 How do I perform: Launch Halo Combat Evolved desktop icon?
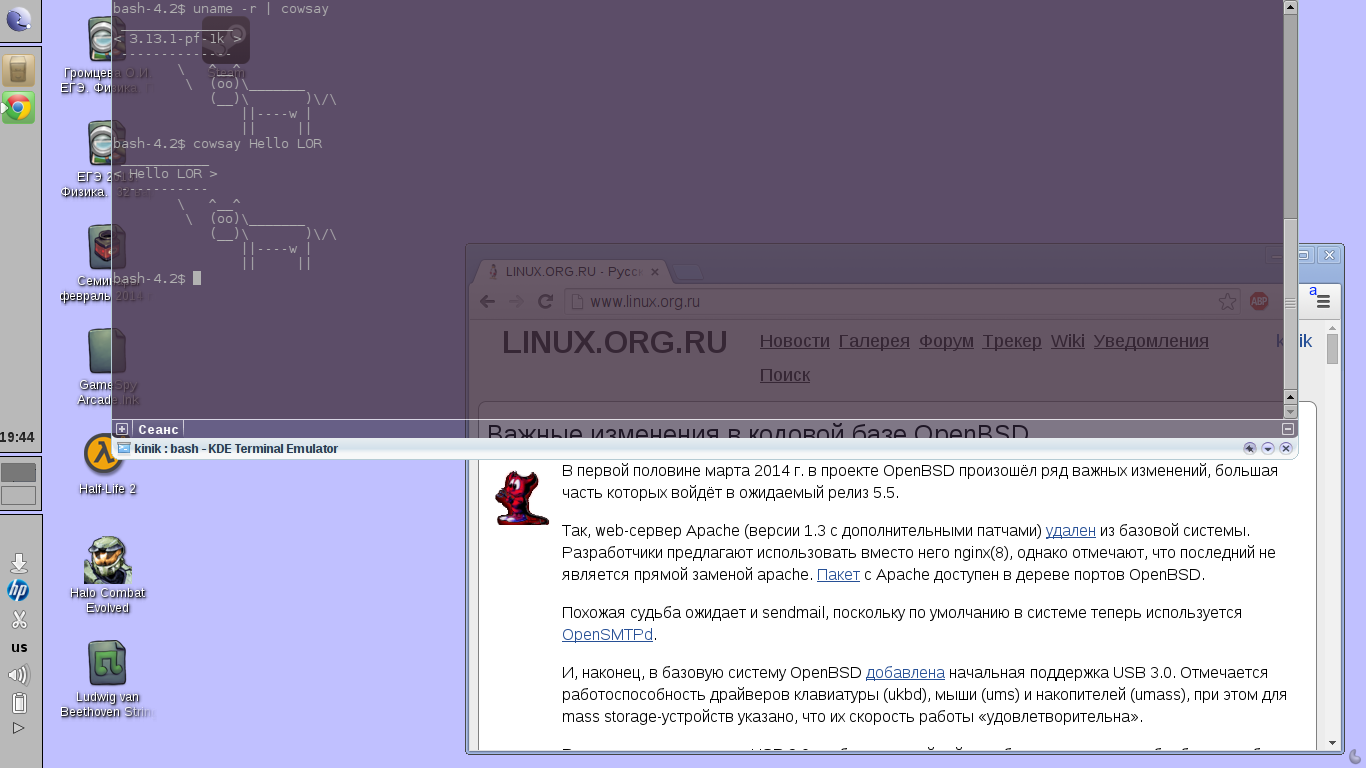click(107, 575)
